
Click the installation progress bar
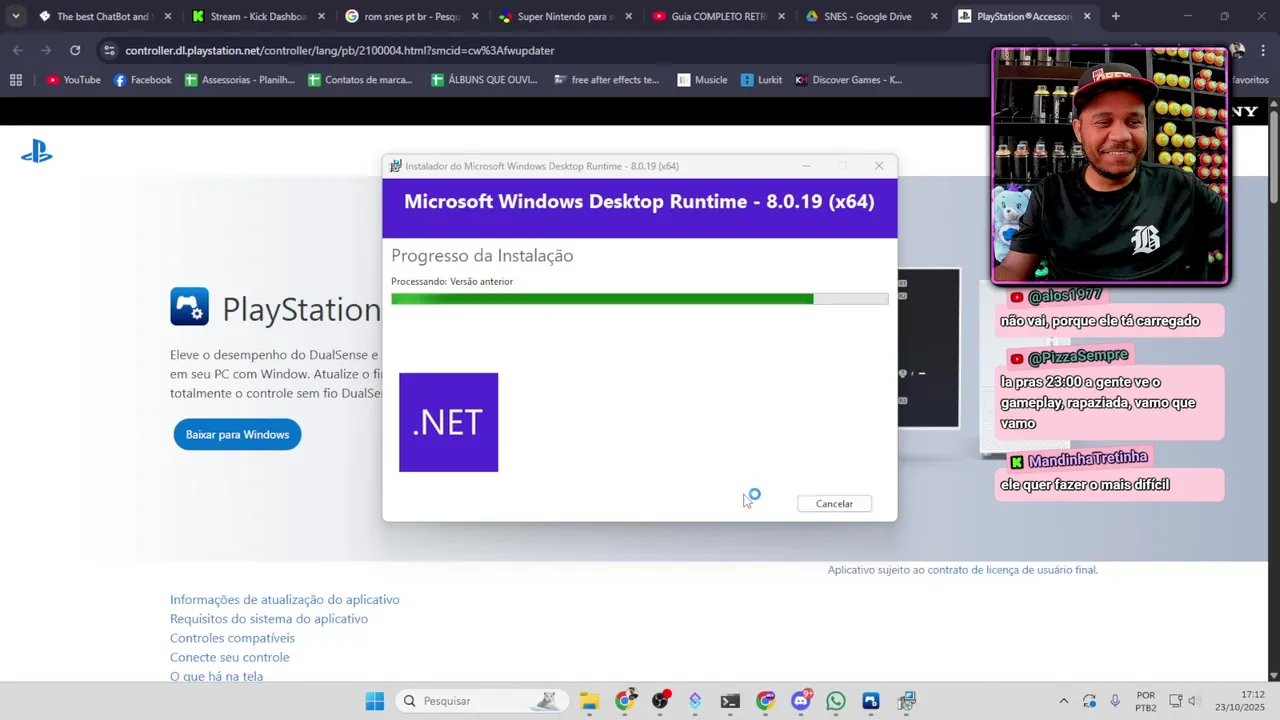(639, 298)
